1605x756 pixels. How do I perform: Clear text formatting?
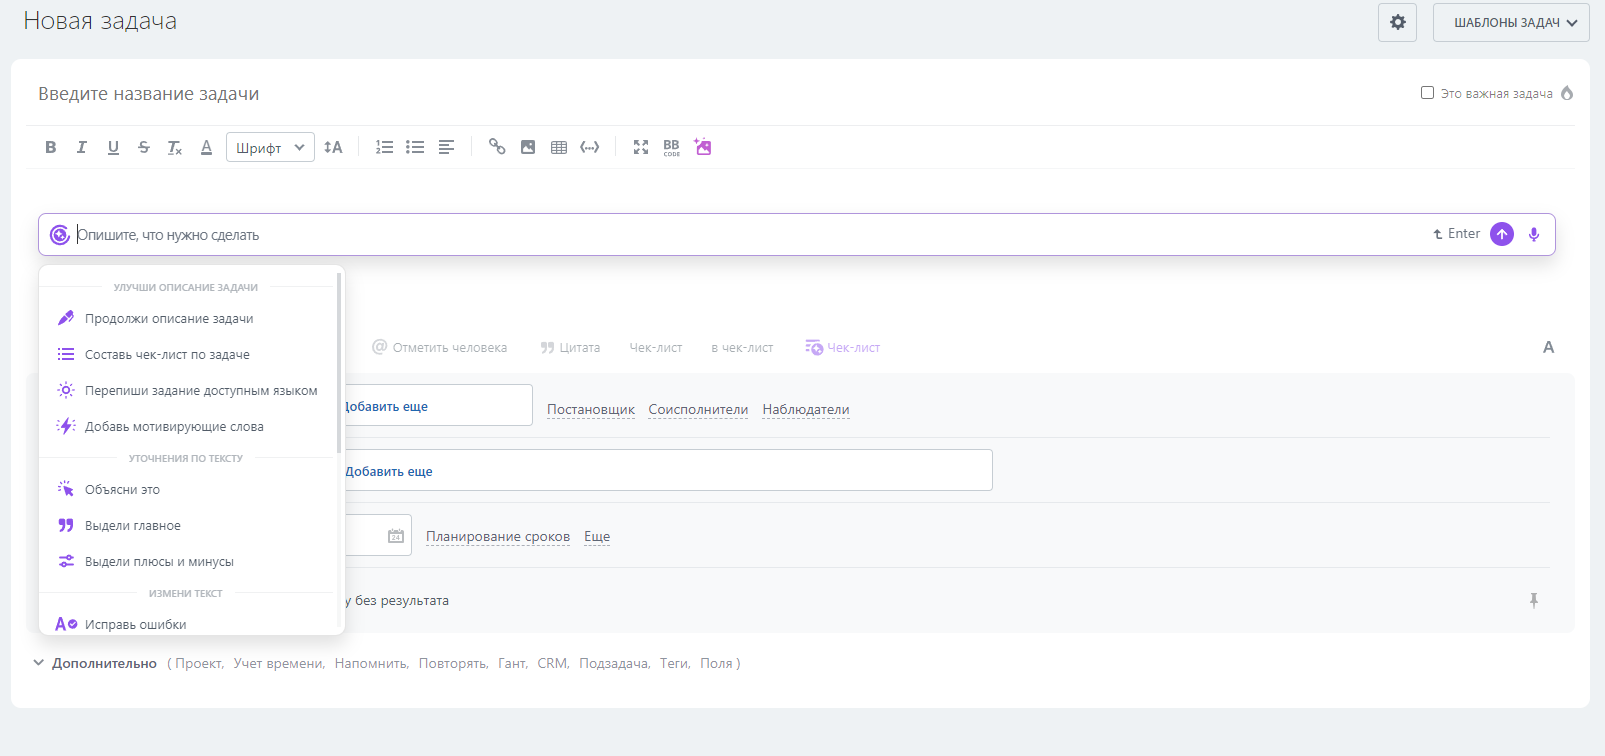[x=175, y=147]
